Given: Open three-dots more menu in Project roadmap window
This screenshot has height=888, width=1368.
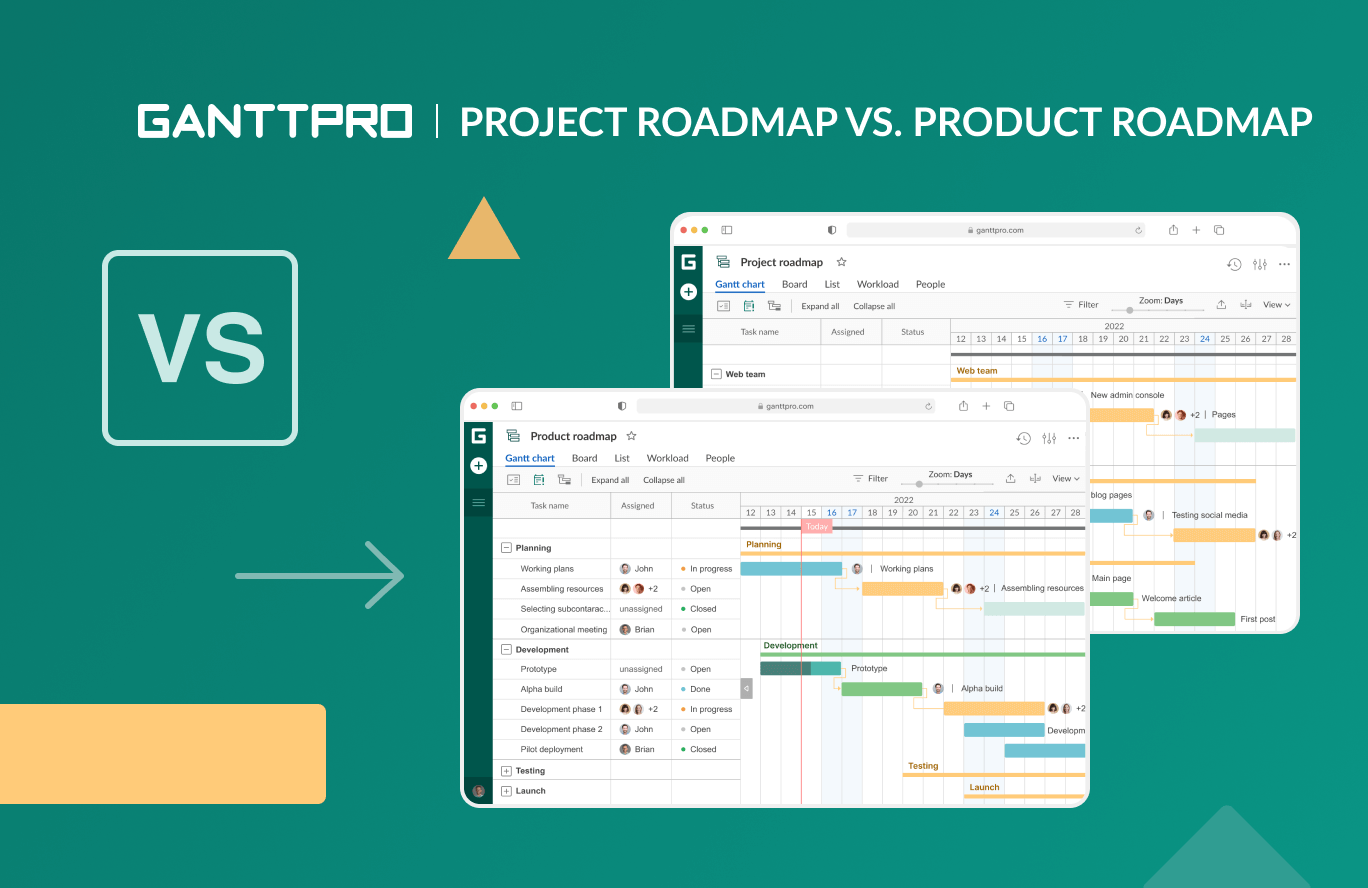Looking at the screenshot, I should pyautogui.click(x=1285, y=264).
